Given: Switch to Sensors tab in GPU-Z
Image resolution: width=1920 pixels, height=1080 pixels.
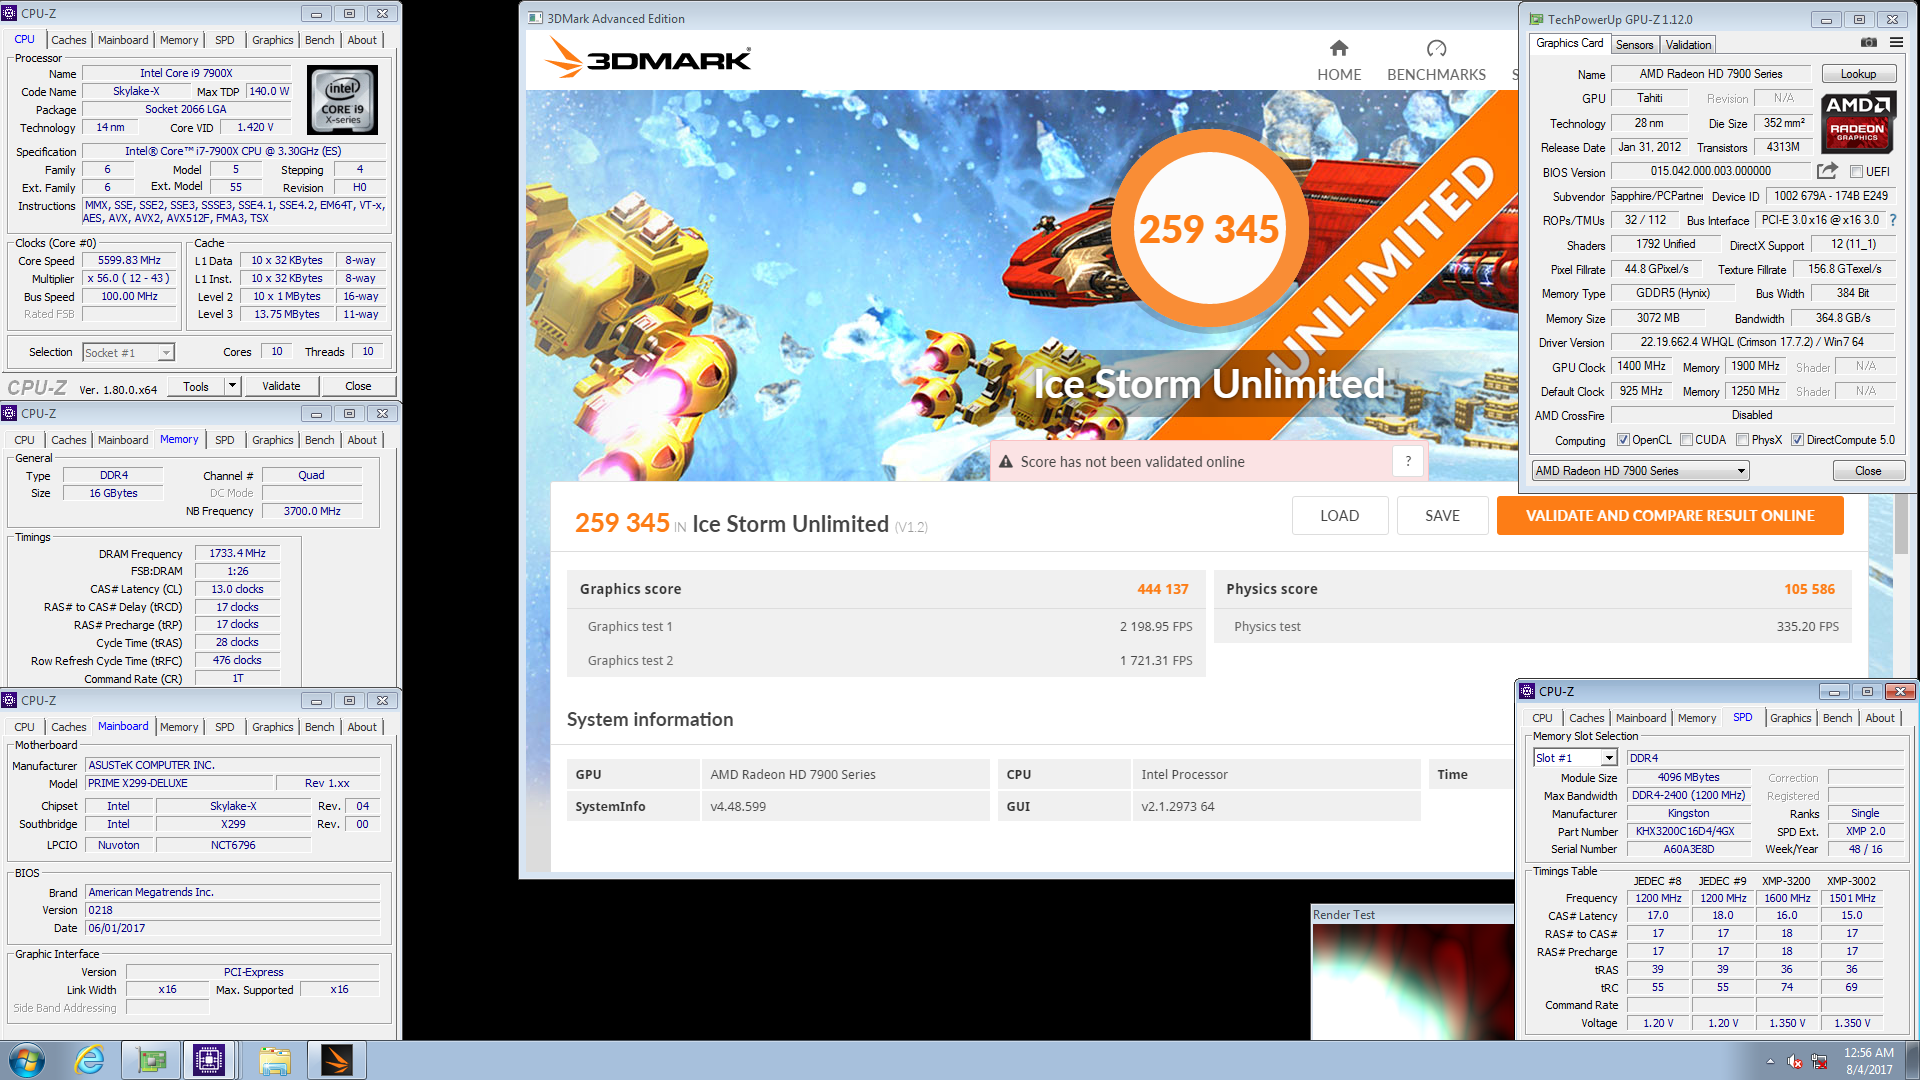Looking at the screenshot, I should pos(1634,45).
